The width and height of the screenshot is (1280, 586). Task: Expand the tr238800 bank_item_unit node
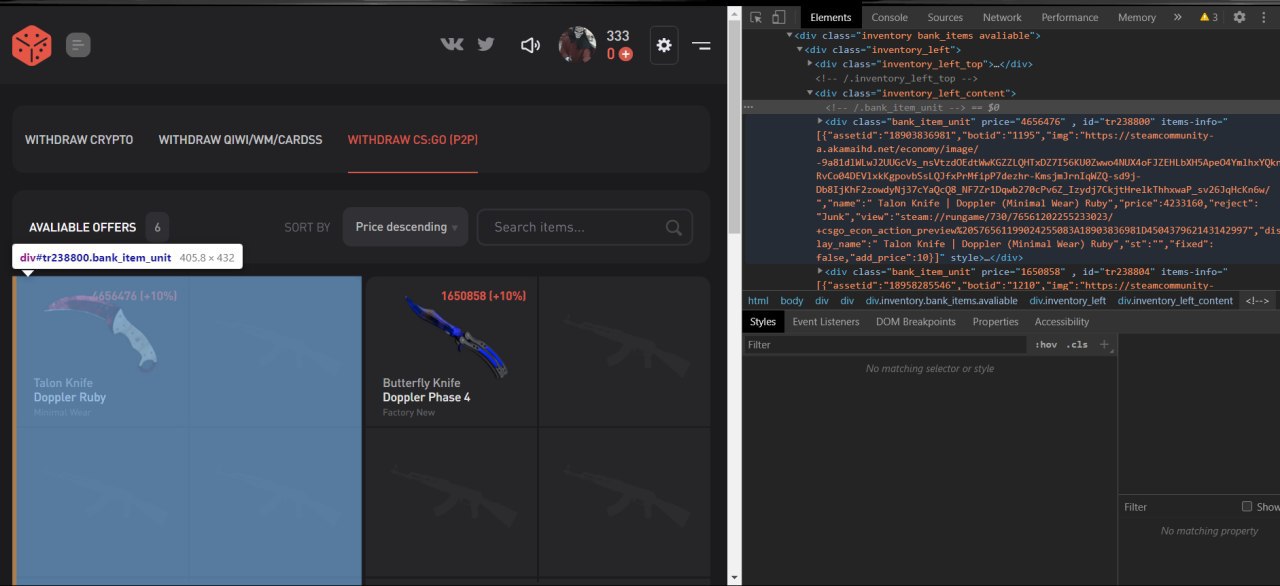[821, 121]
